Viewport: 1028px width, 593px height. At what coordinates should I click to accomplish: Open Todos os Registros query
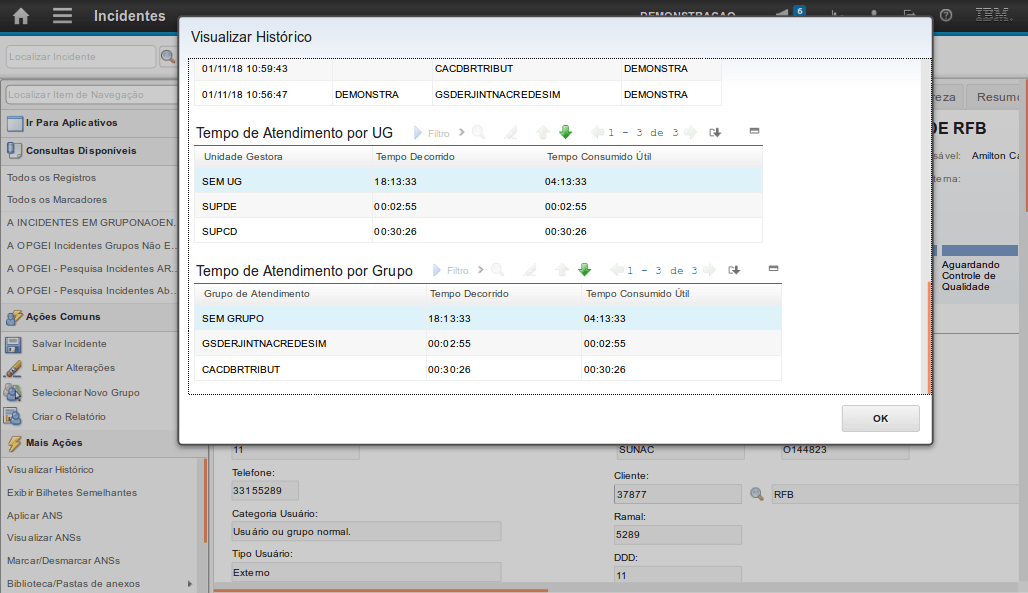[51, 178]
